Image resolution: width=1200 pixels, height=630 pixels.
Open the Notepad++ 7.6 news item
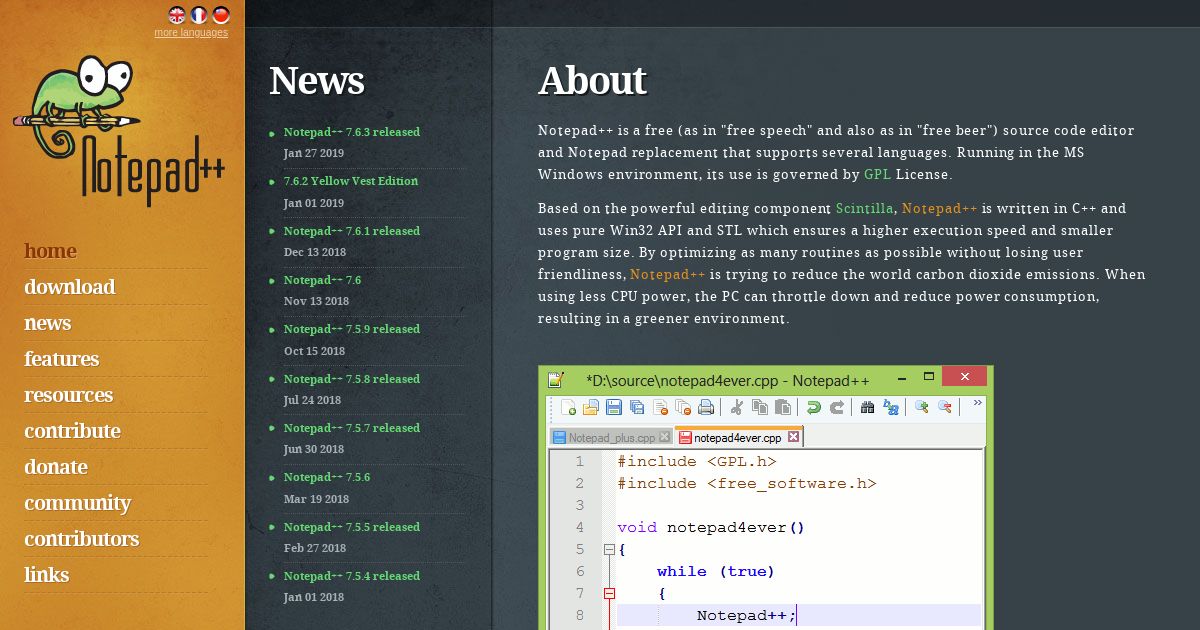pyautogui.click(x=322, y=280)
